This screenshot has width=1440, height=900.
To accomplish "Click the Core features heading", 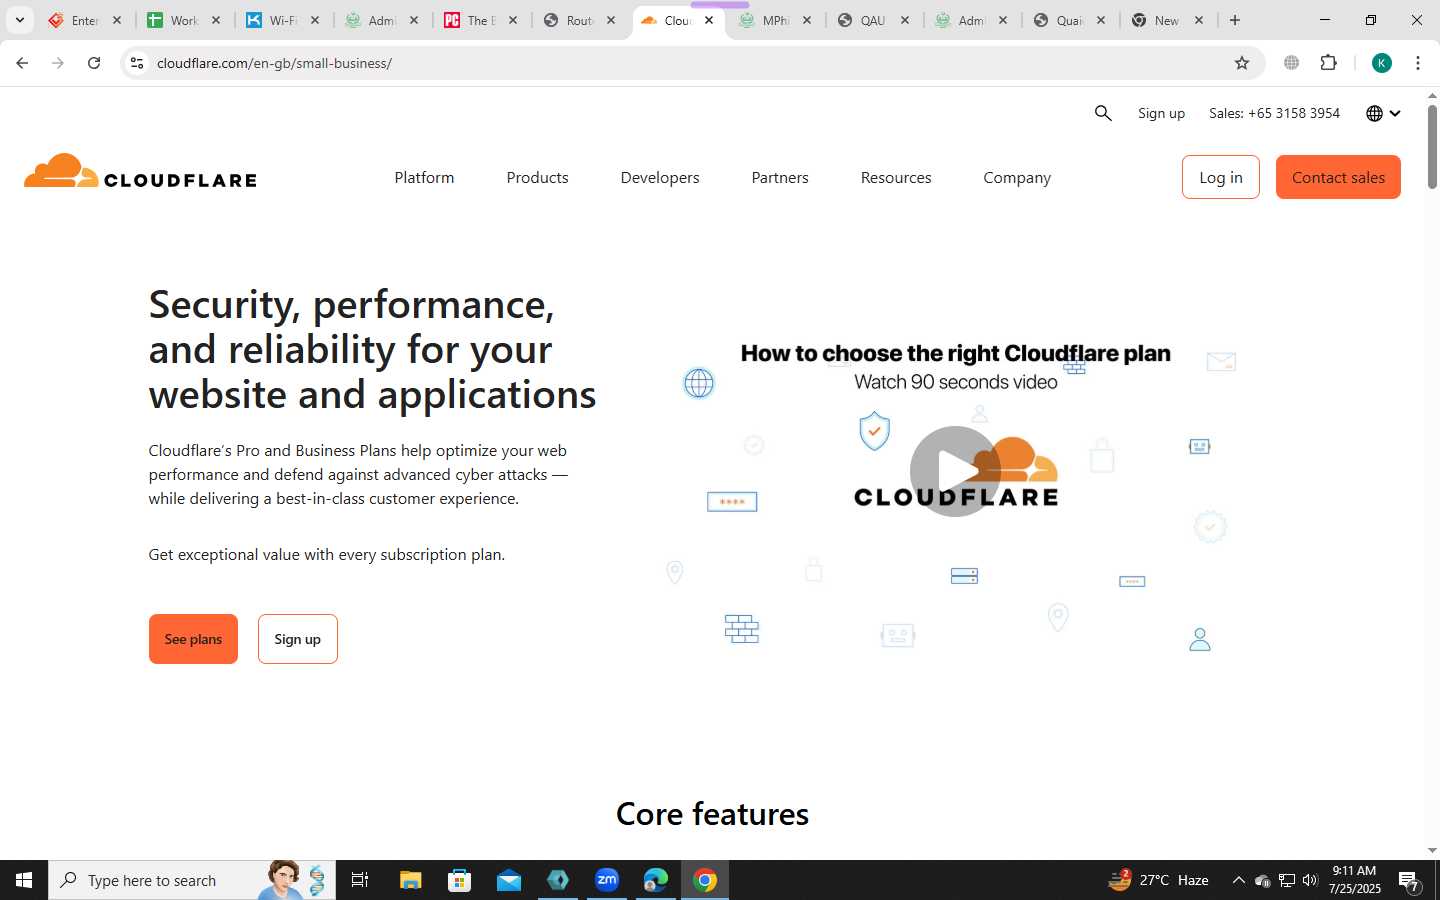I will (x=712, y=814).
